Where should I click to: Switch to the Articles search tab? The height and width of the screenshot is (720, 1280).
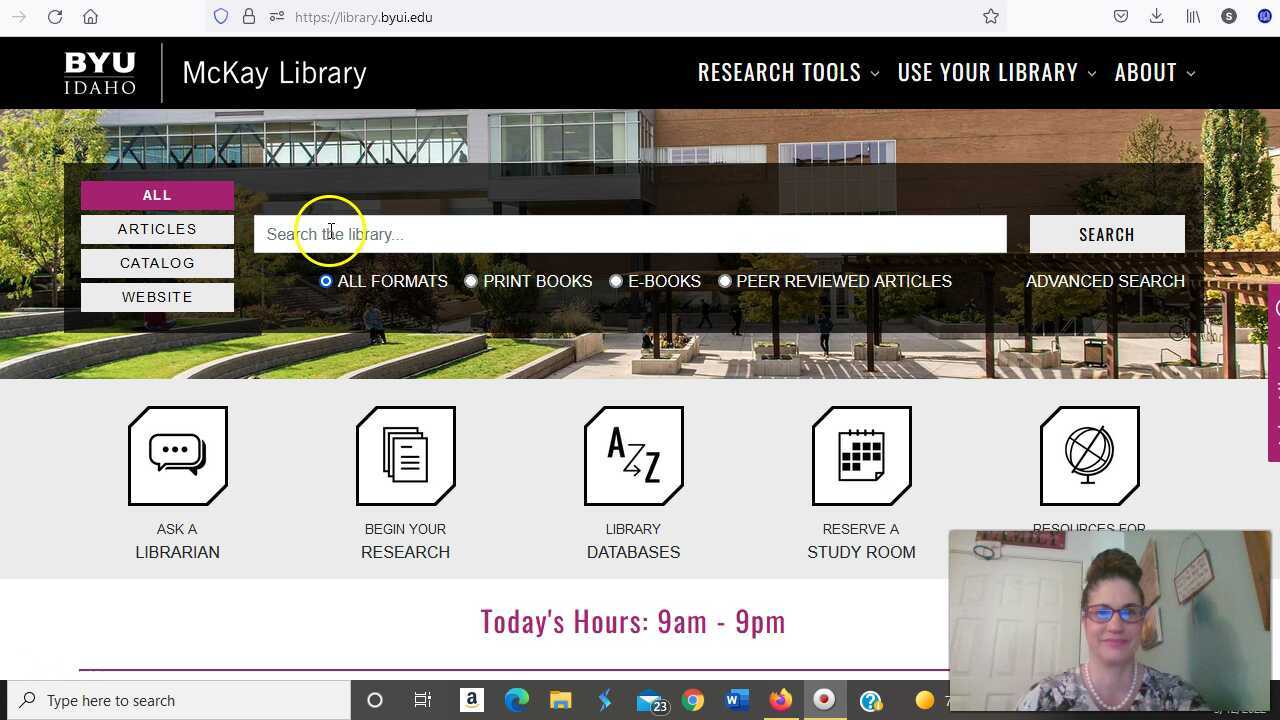click(157, 229)
